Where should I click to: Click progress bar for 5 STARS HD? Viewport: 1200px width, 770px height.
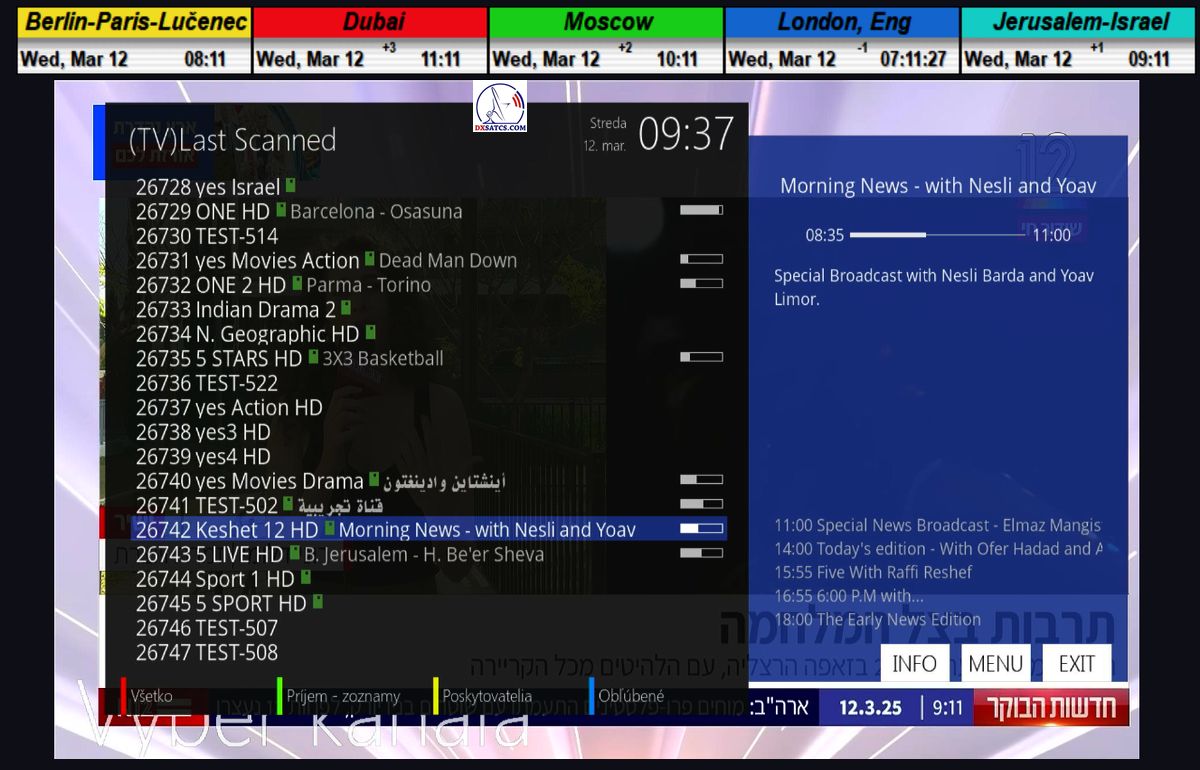click(x=701, y=357)
